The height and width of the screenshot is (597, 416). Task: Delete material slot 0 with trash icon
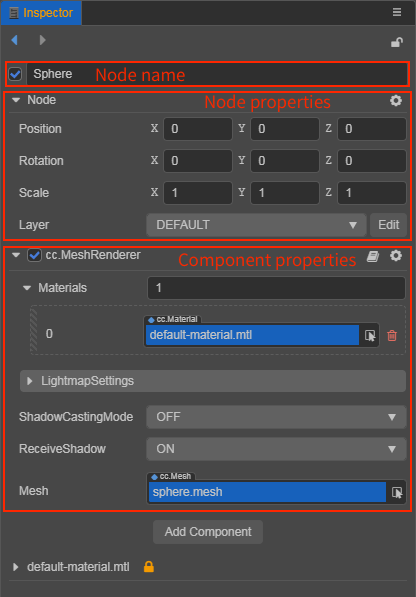tap(392, 335)
